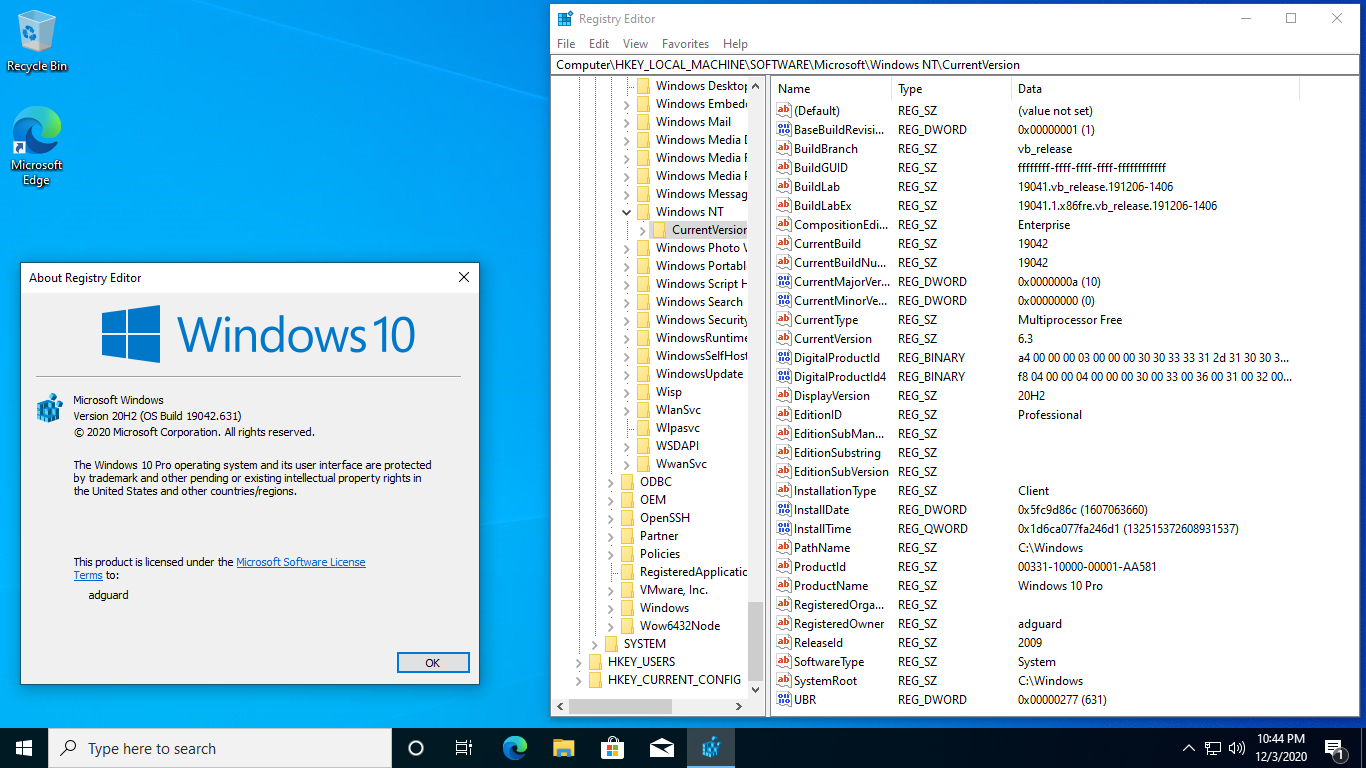Viewport: 1366px width, 768px height.
Task: Open the Mail app on taskbar
Action: (x=661, y=748)
